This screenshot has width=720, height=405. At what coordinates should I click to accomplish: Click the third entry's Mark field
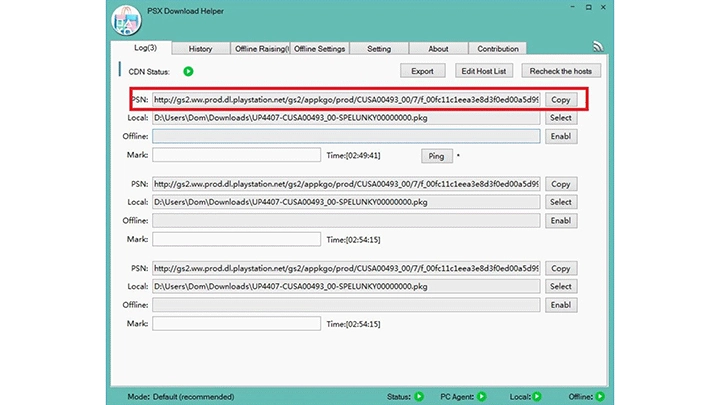point(236,324)
